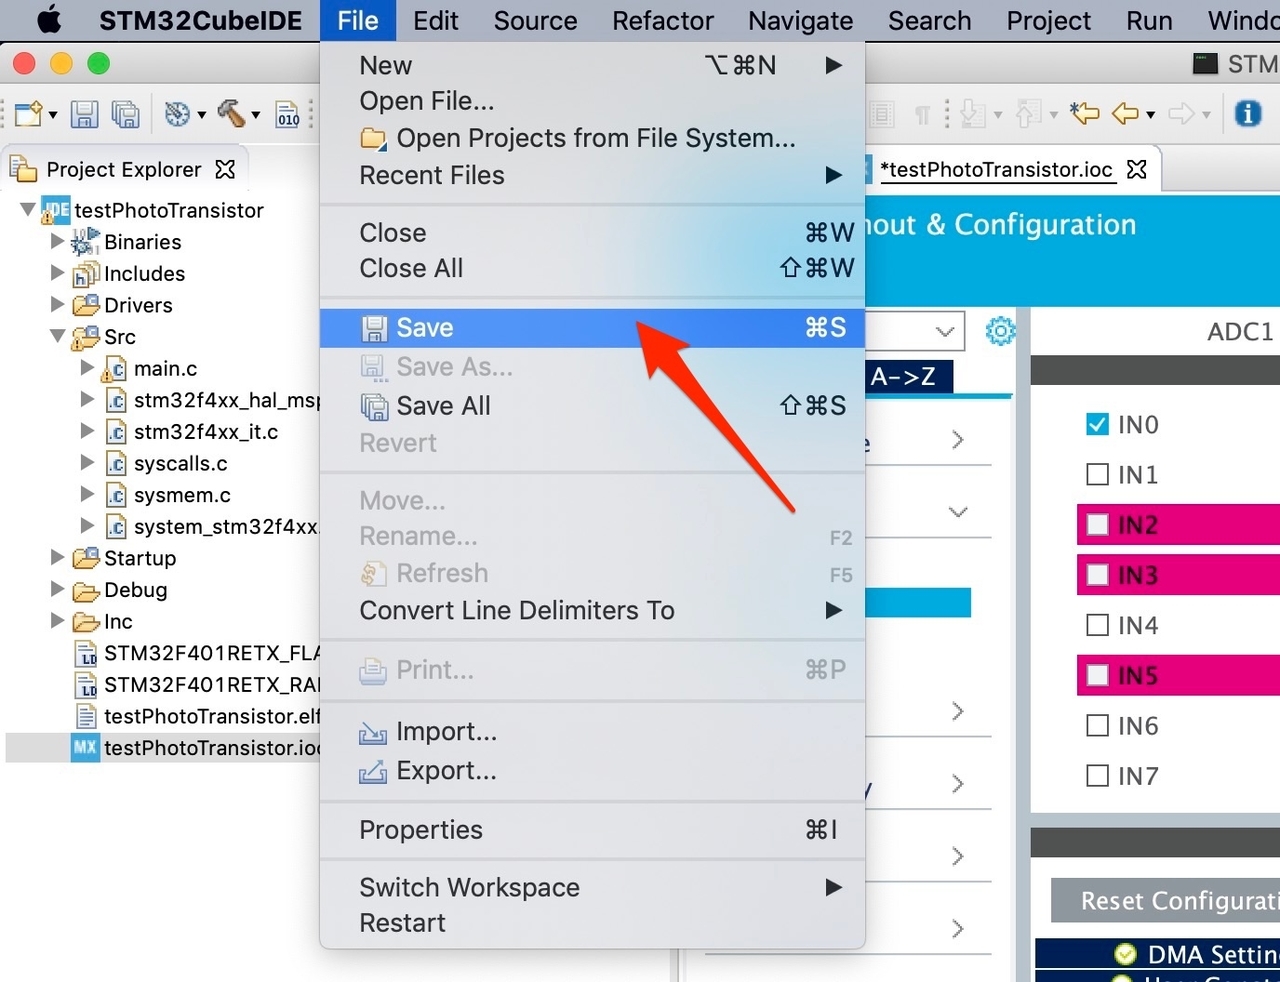Image resolution: width=1280 pixels, height=982 pixels.
Task: Check the IN1 checkbox
Action: pyautogui.click(x=1097, y=475)
